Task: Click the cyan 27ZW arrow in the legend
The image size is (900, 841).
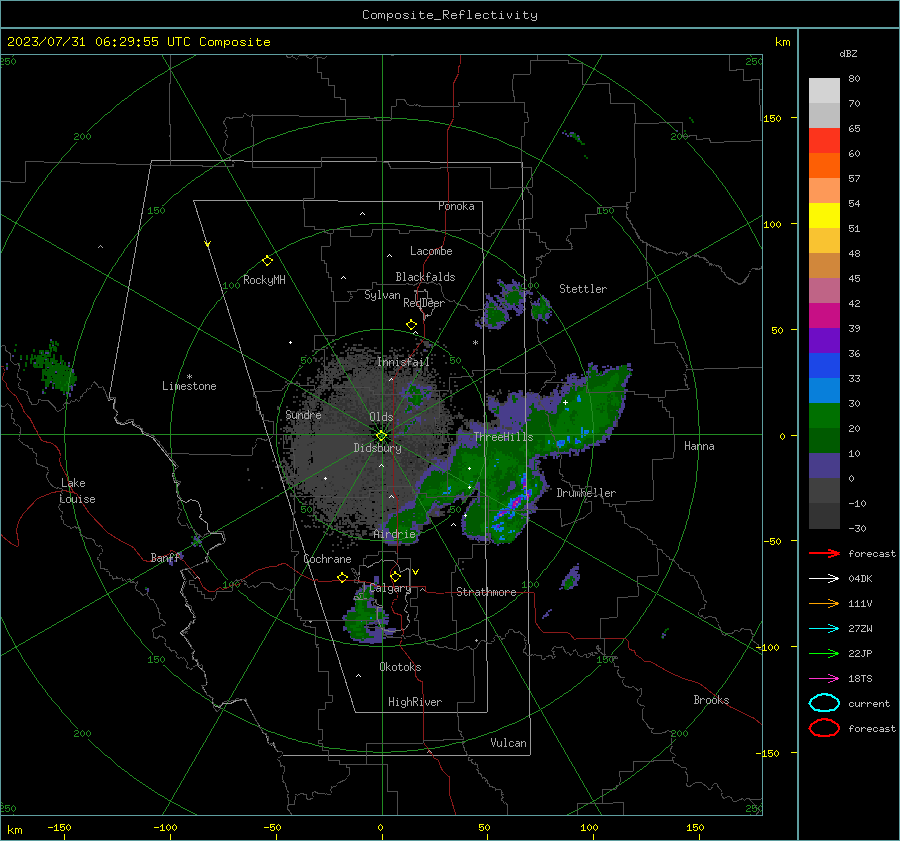Action: 824,629
